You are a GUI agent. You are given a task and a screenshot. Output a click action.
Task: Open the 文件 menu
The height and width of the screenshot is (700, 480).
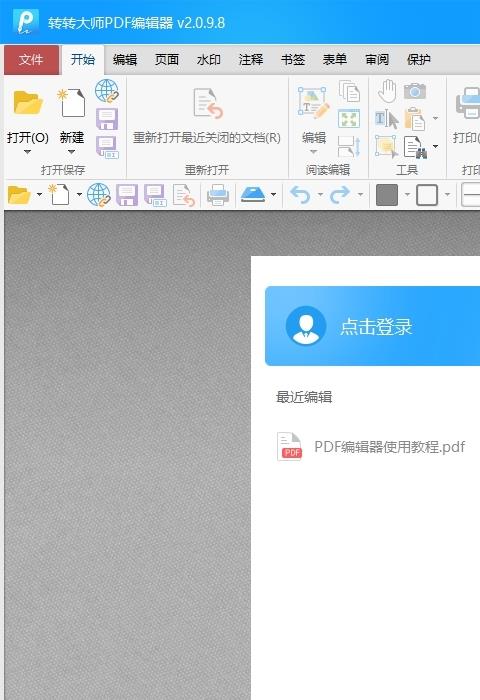31,59
